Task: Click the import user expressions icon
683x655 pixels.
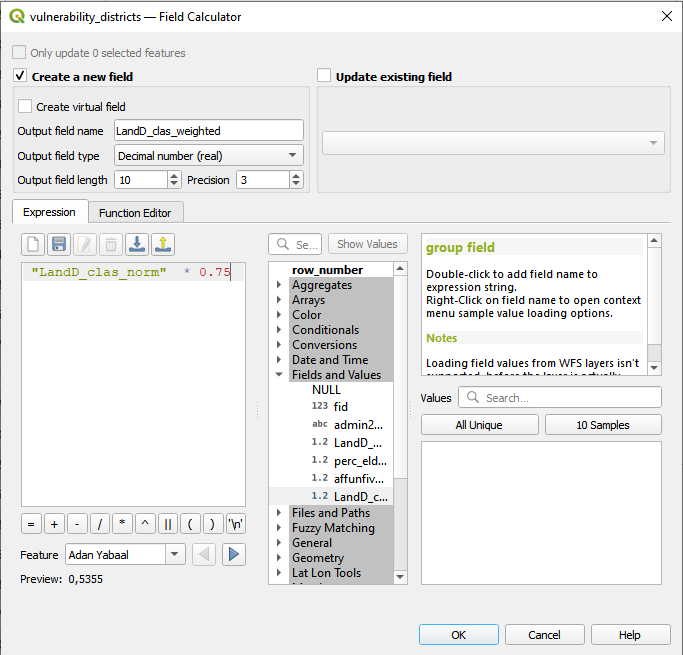Action: point(137,244)
